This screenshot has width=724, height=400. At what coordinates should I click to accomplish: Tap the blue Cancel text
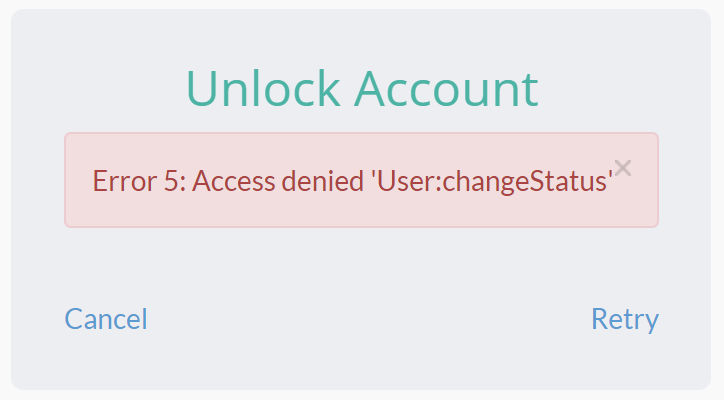point(106,319)
